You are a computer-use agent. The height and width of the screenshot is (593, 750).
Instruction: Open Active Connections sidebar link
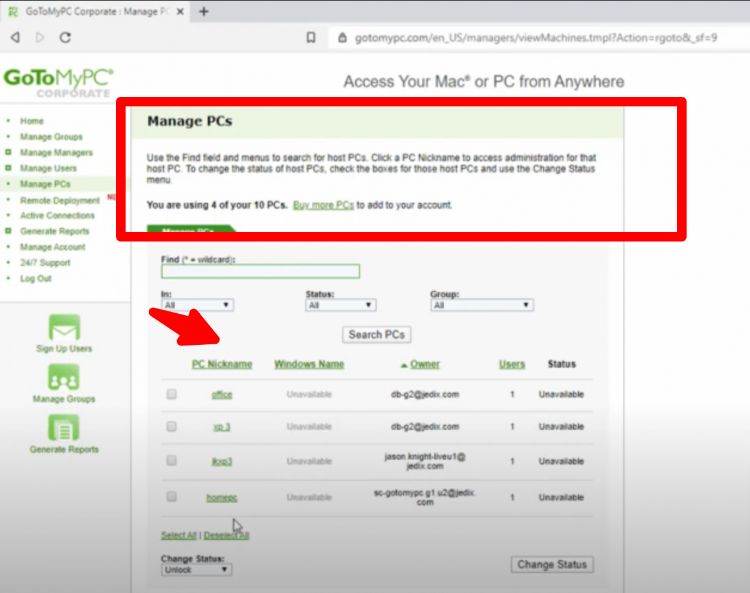coord(57,216)
